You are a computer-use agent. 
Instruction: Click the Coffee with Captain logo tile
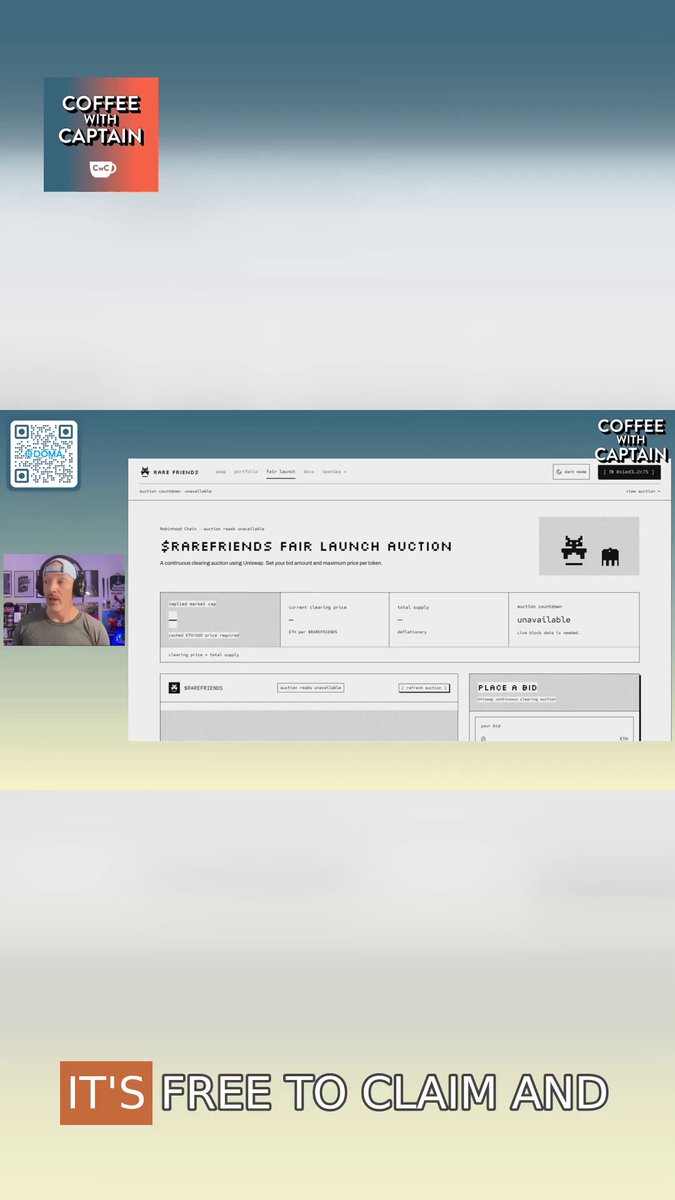101,134
